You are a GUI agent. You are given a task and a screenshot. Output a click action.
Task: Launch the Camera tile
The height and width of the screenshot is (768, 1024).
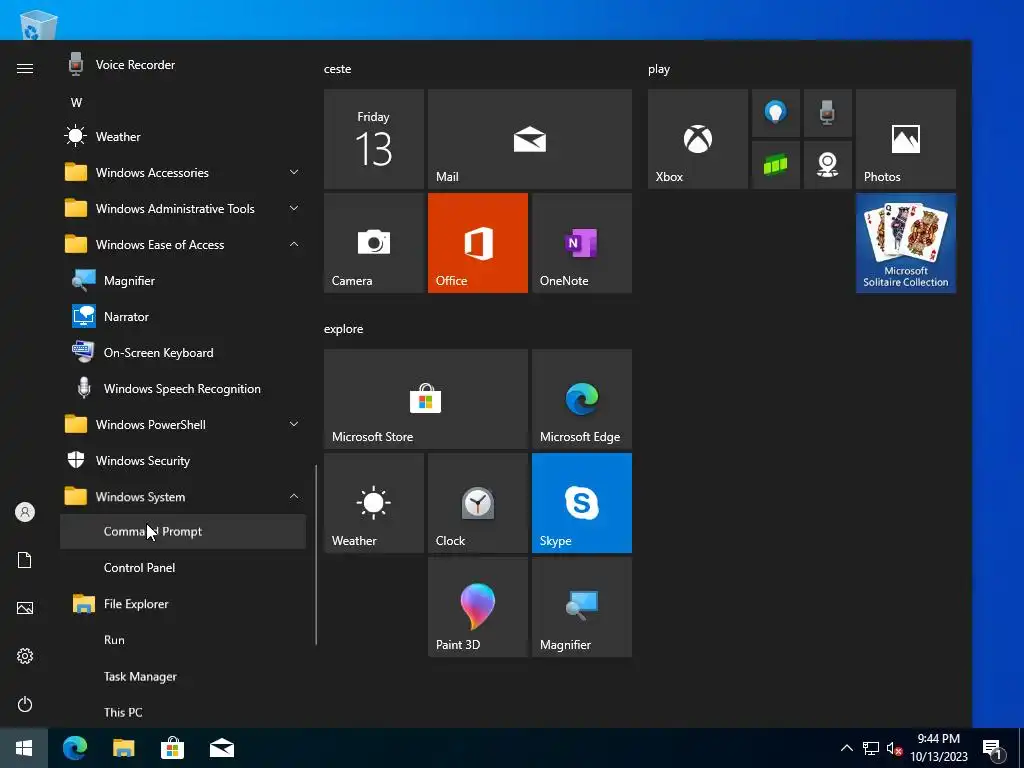pos(374,243)
